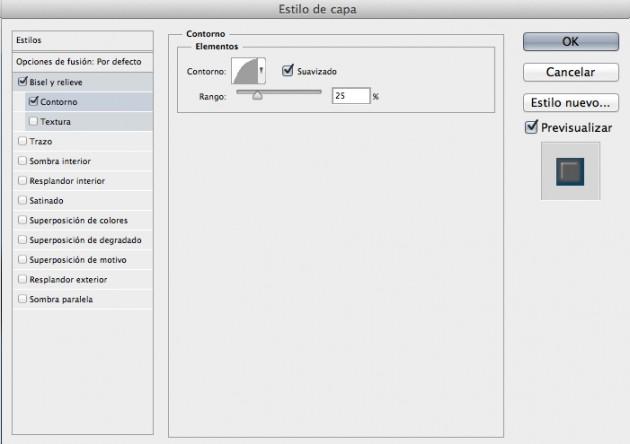
Task: Enable the Trazo checkbox
Action: (x=22, y=141)
